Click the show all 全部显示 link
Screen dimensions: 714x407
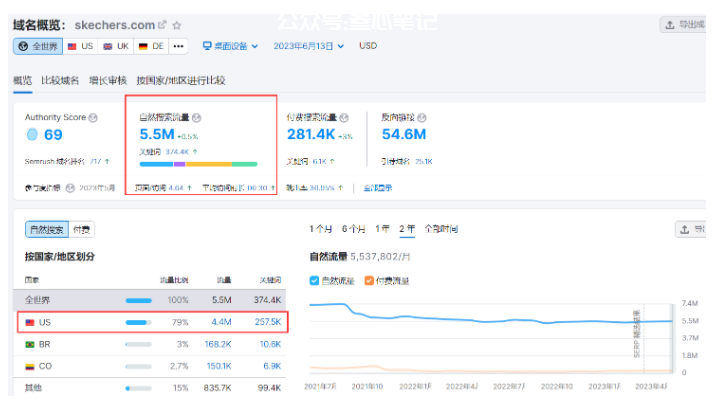point(377,188)
